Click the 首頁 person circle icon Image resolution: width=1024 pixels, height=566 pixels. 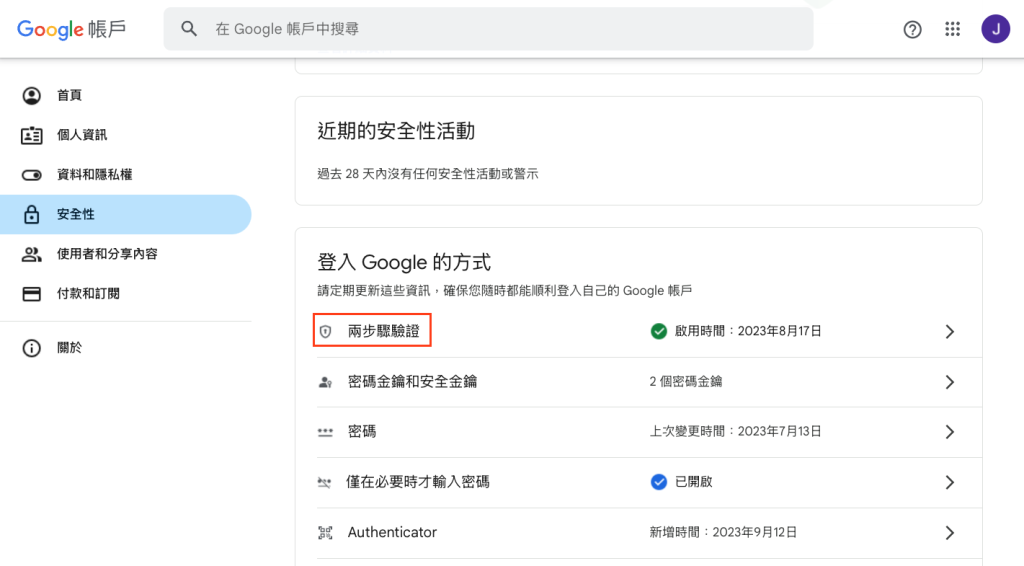pos(31,95)
